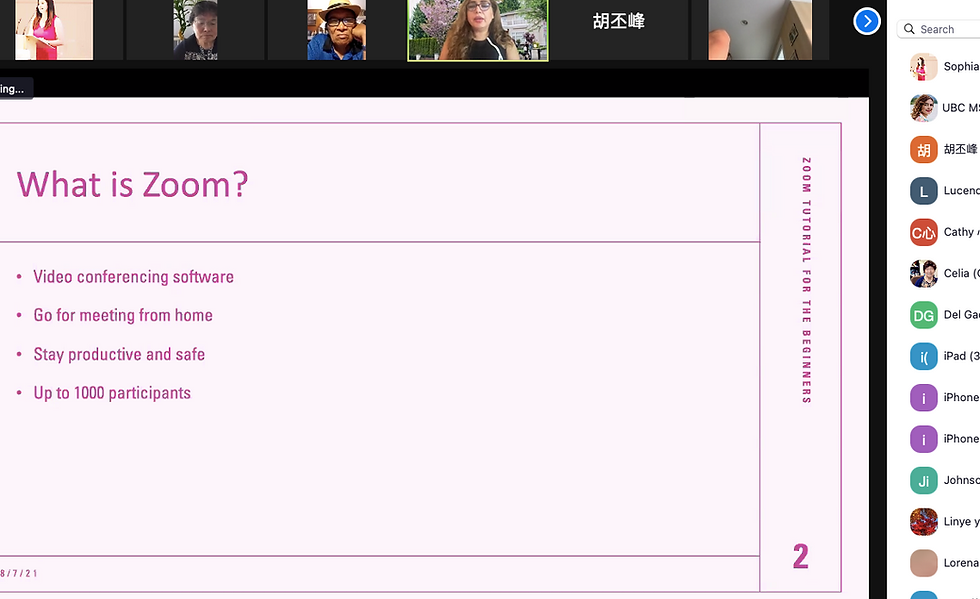Click Linye's red foliage avatar
Image resolution: width=980 pixels, height=599 pixels.
coord(923,522)
